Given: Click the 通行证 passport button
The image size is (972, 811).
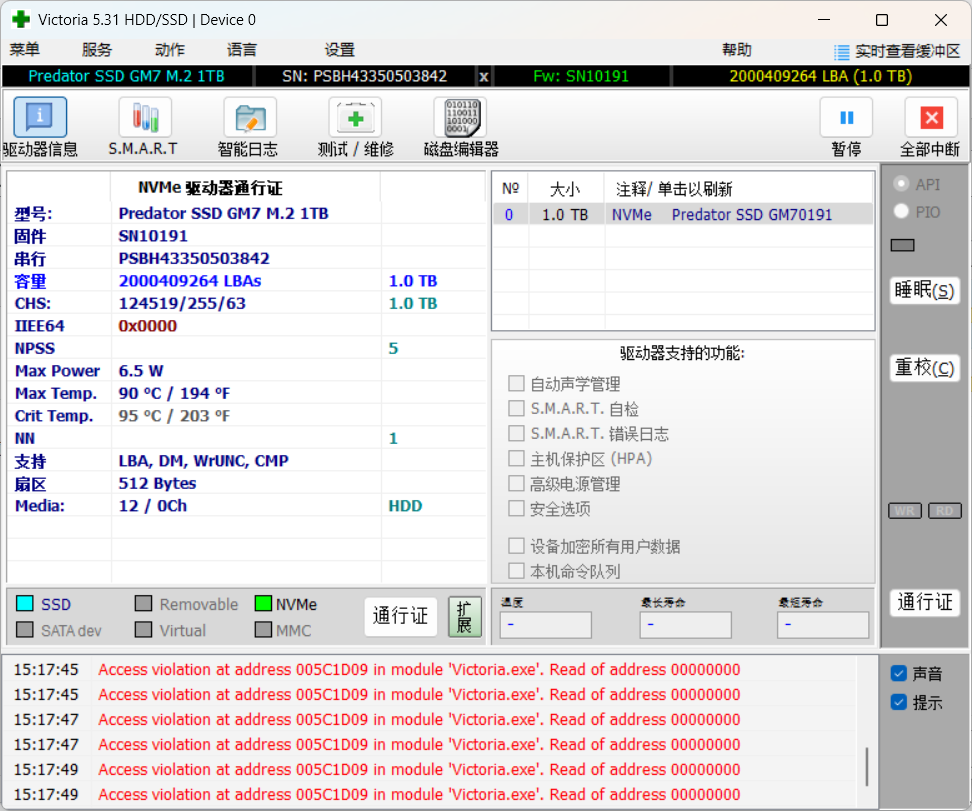Looking at the screenshot, I should (x=401, y=617).
